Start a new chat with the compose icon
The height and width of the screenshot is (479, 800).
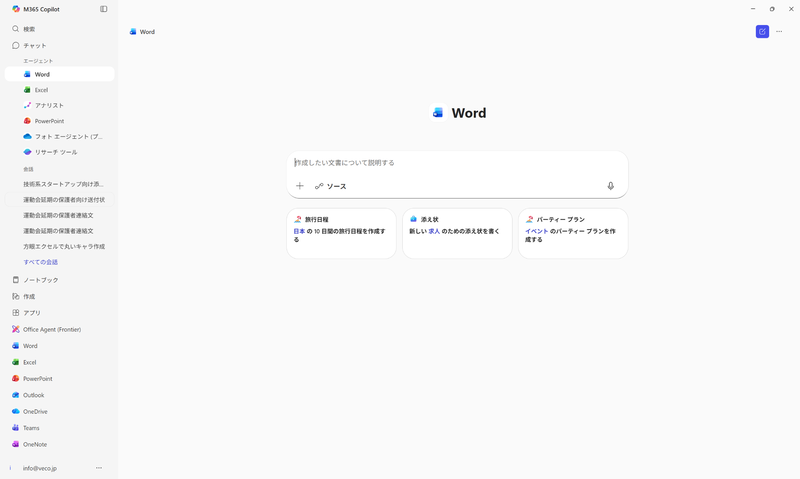762,32
